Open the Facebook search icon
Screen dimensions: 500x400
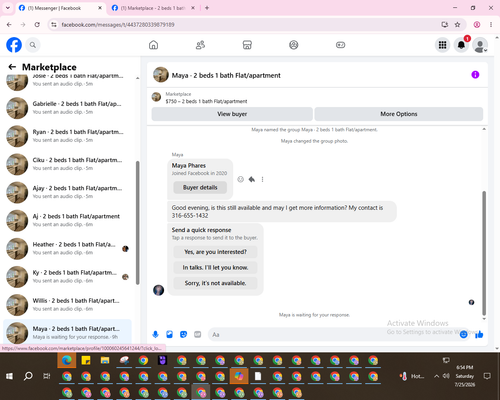[x=33, y=45]
